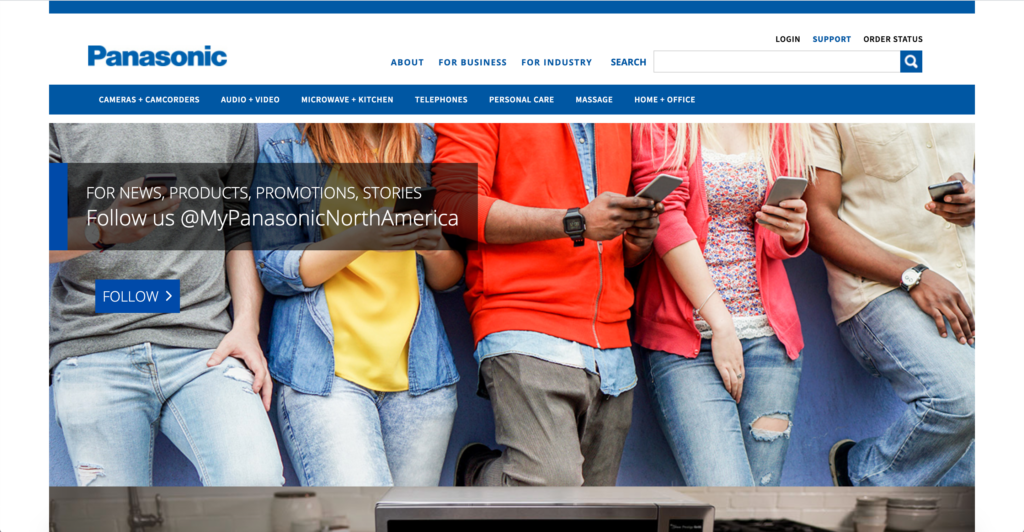Click the Follow button on banner
The image size is (1024, 532).
[x=137, y=296]
